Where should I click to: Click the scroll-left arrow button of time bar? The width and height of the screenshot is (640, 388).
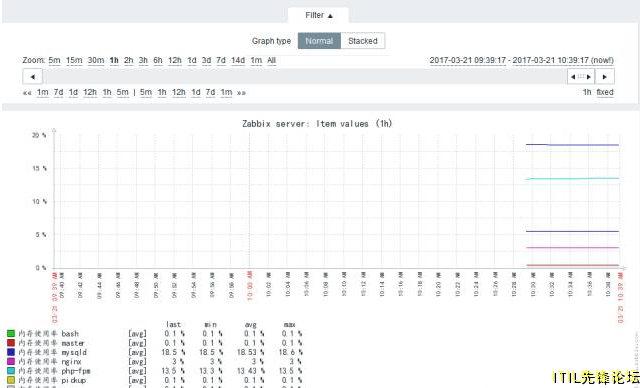point(33,77)
